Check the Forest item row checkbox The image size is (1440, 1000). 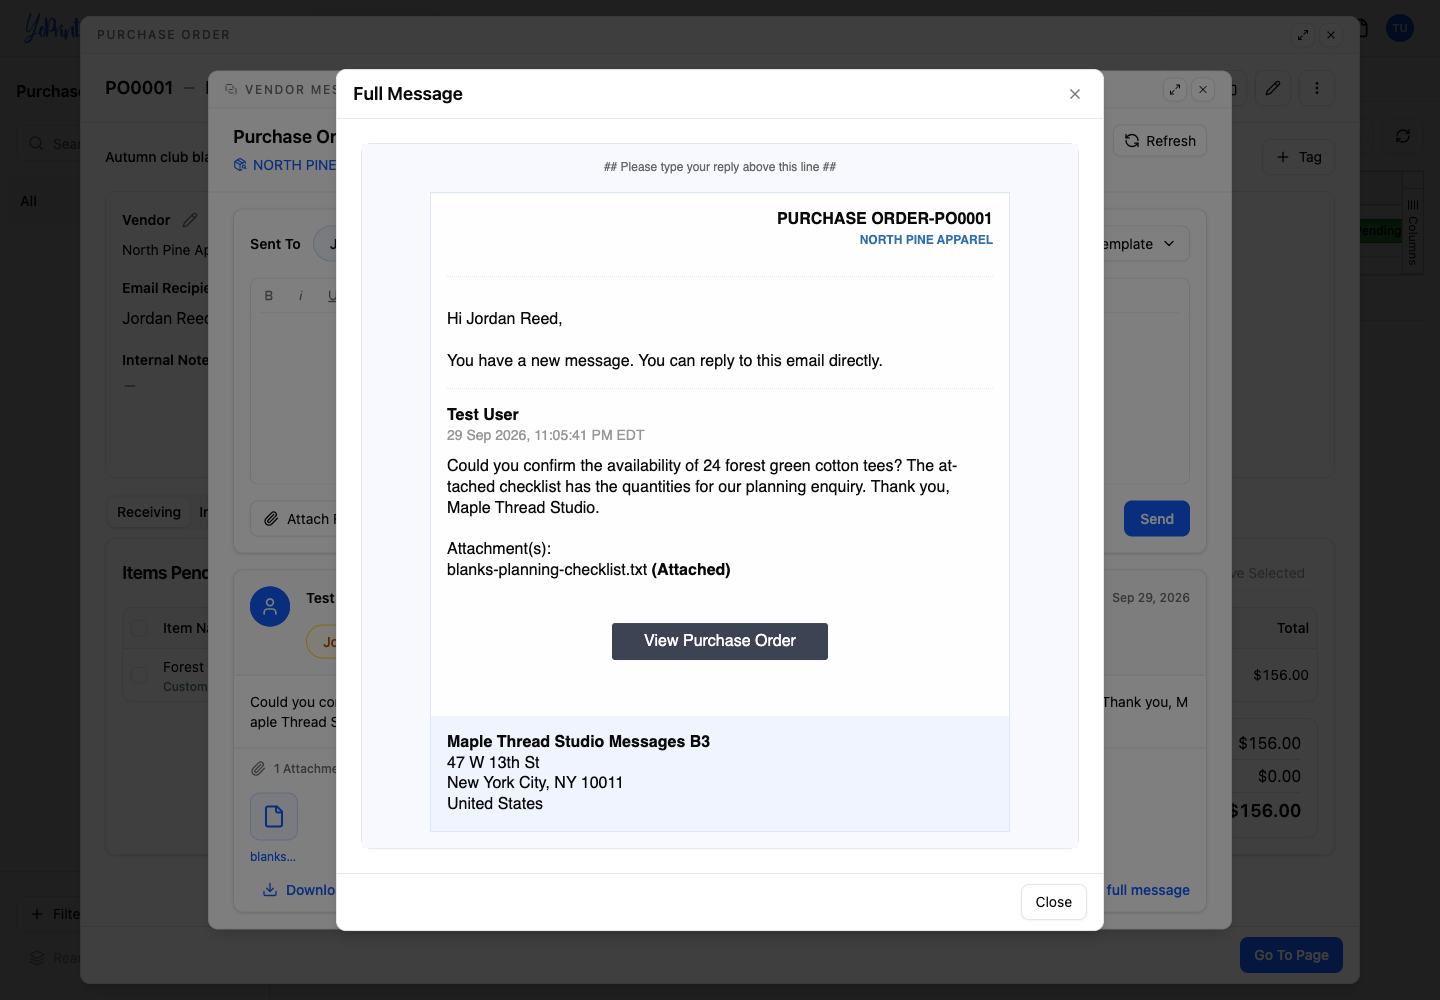139,675
